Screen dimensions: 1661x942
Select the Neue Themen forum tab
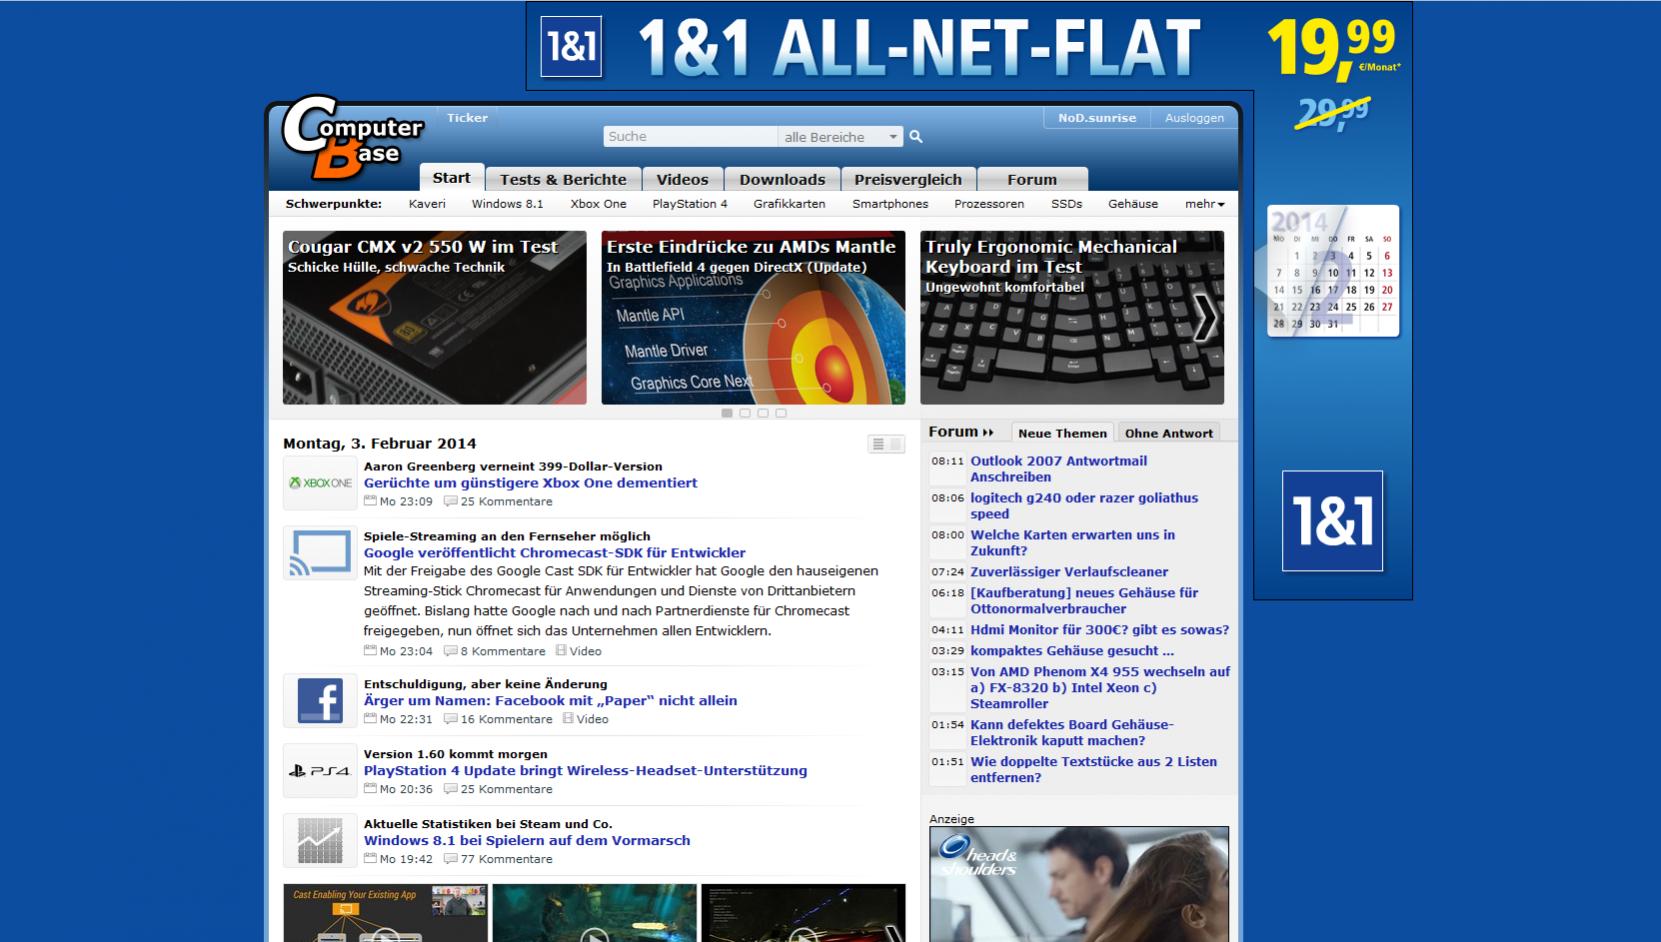1062,433
